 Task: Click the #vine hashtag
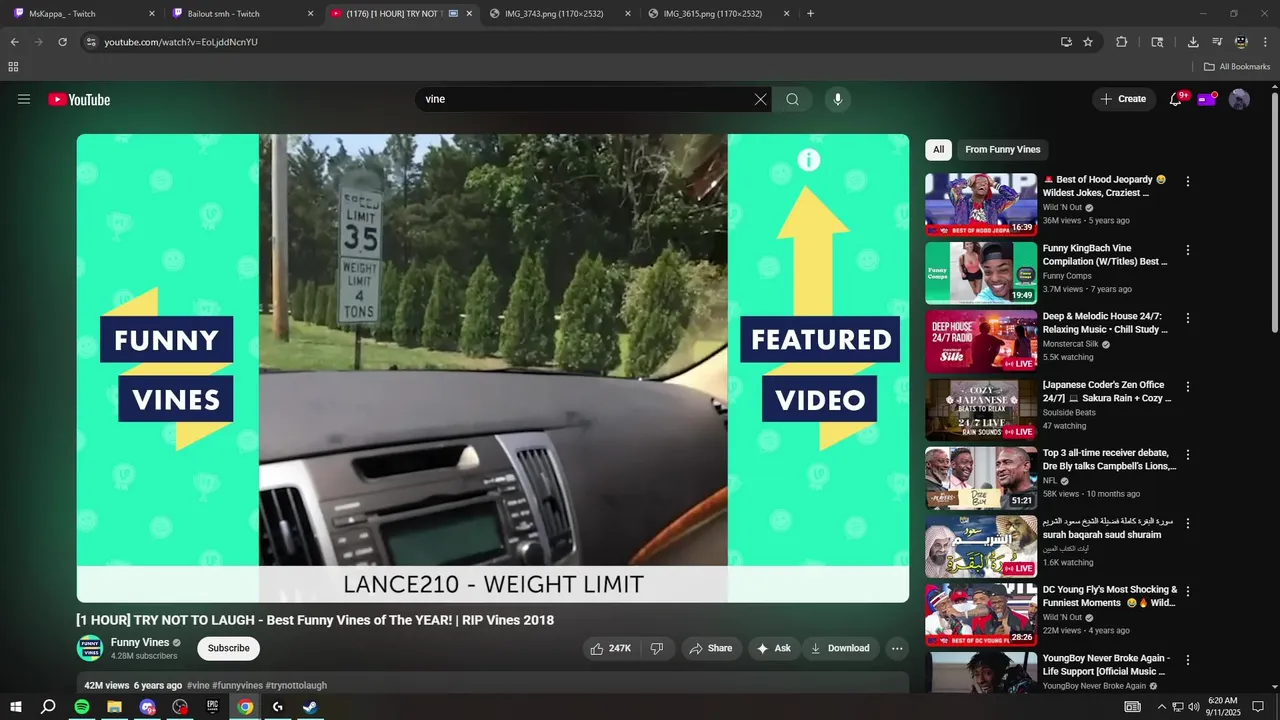(x=198, y=686)
